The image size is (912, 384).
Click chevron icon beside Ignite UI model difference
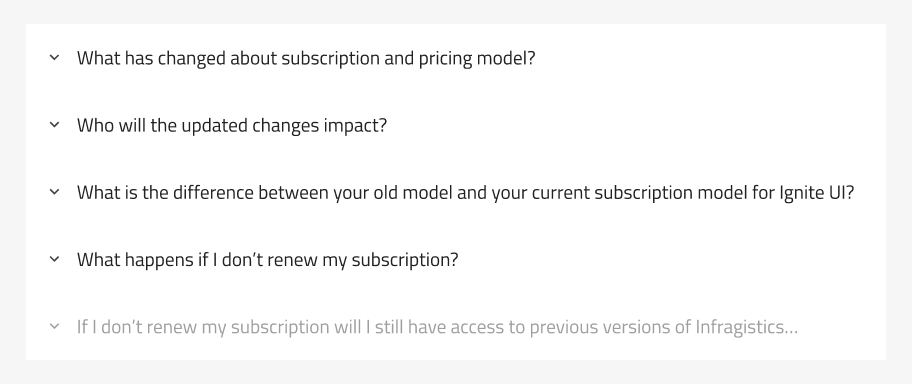54,191
